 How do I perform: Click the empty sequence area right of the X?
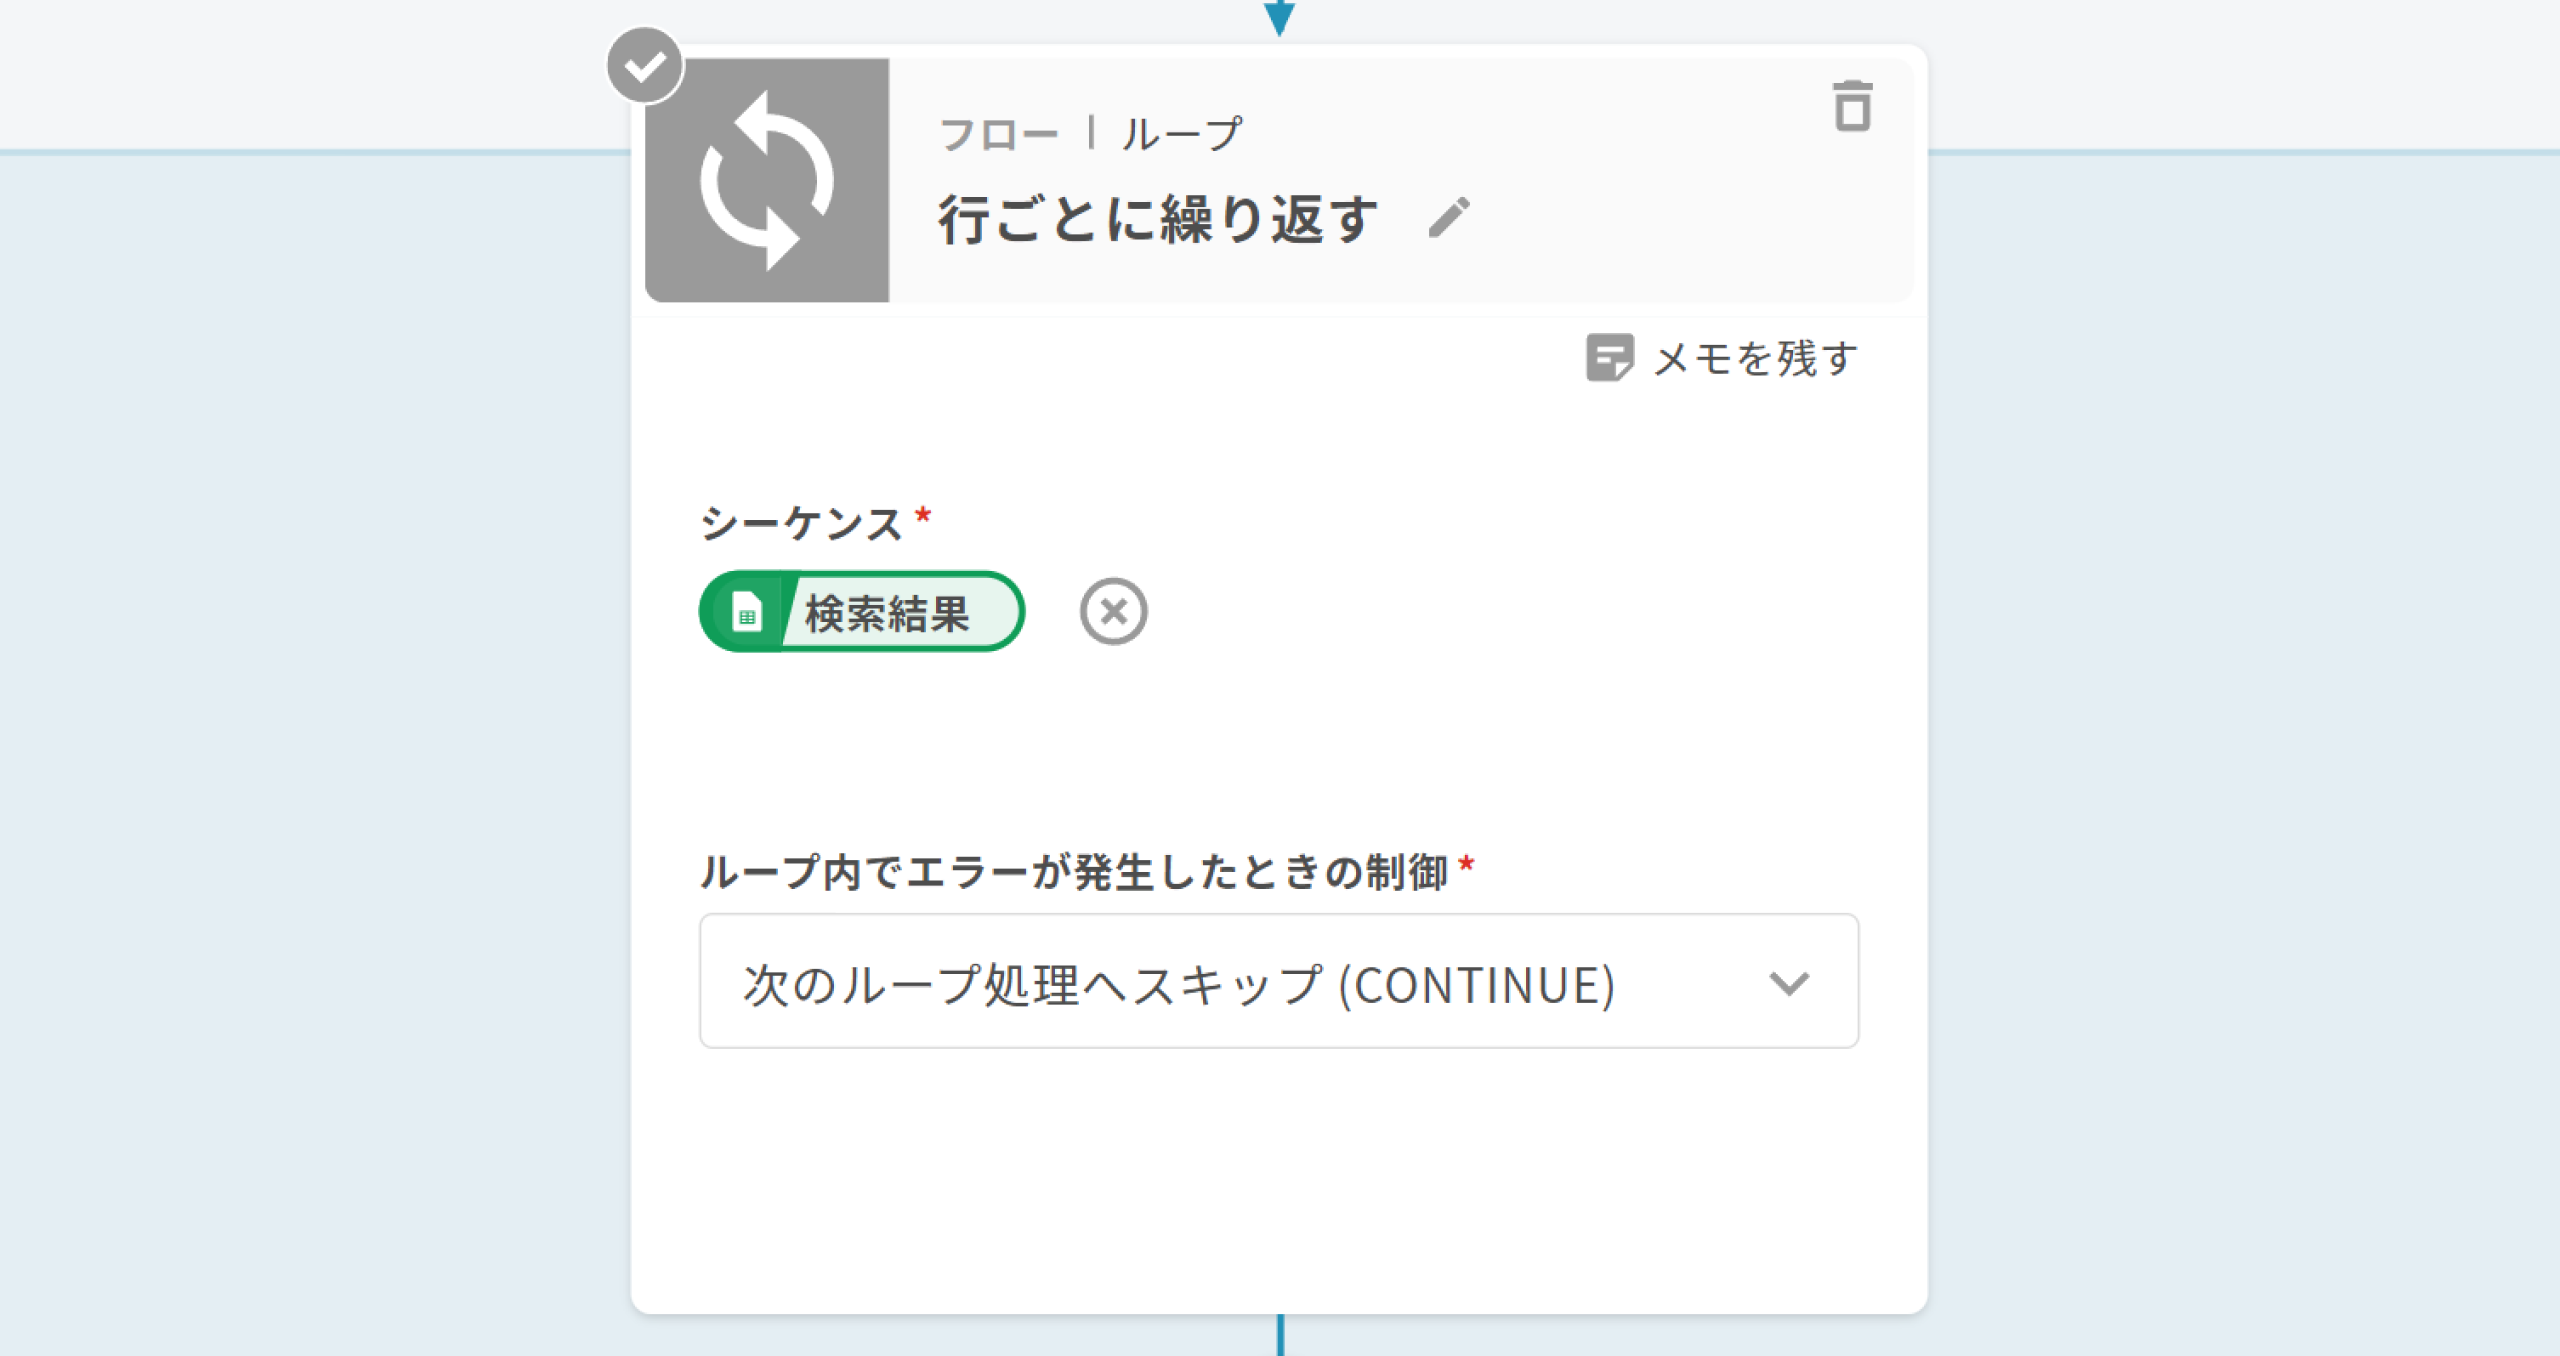click(1500, 611)
